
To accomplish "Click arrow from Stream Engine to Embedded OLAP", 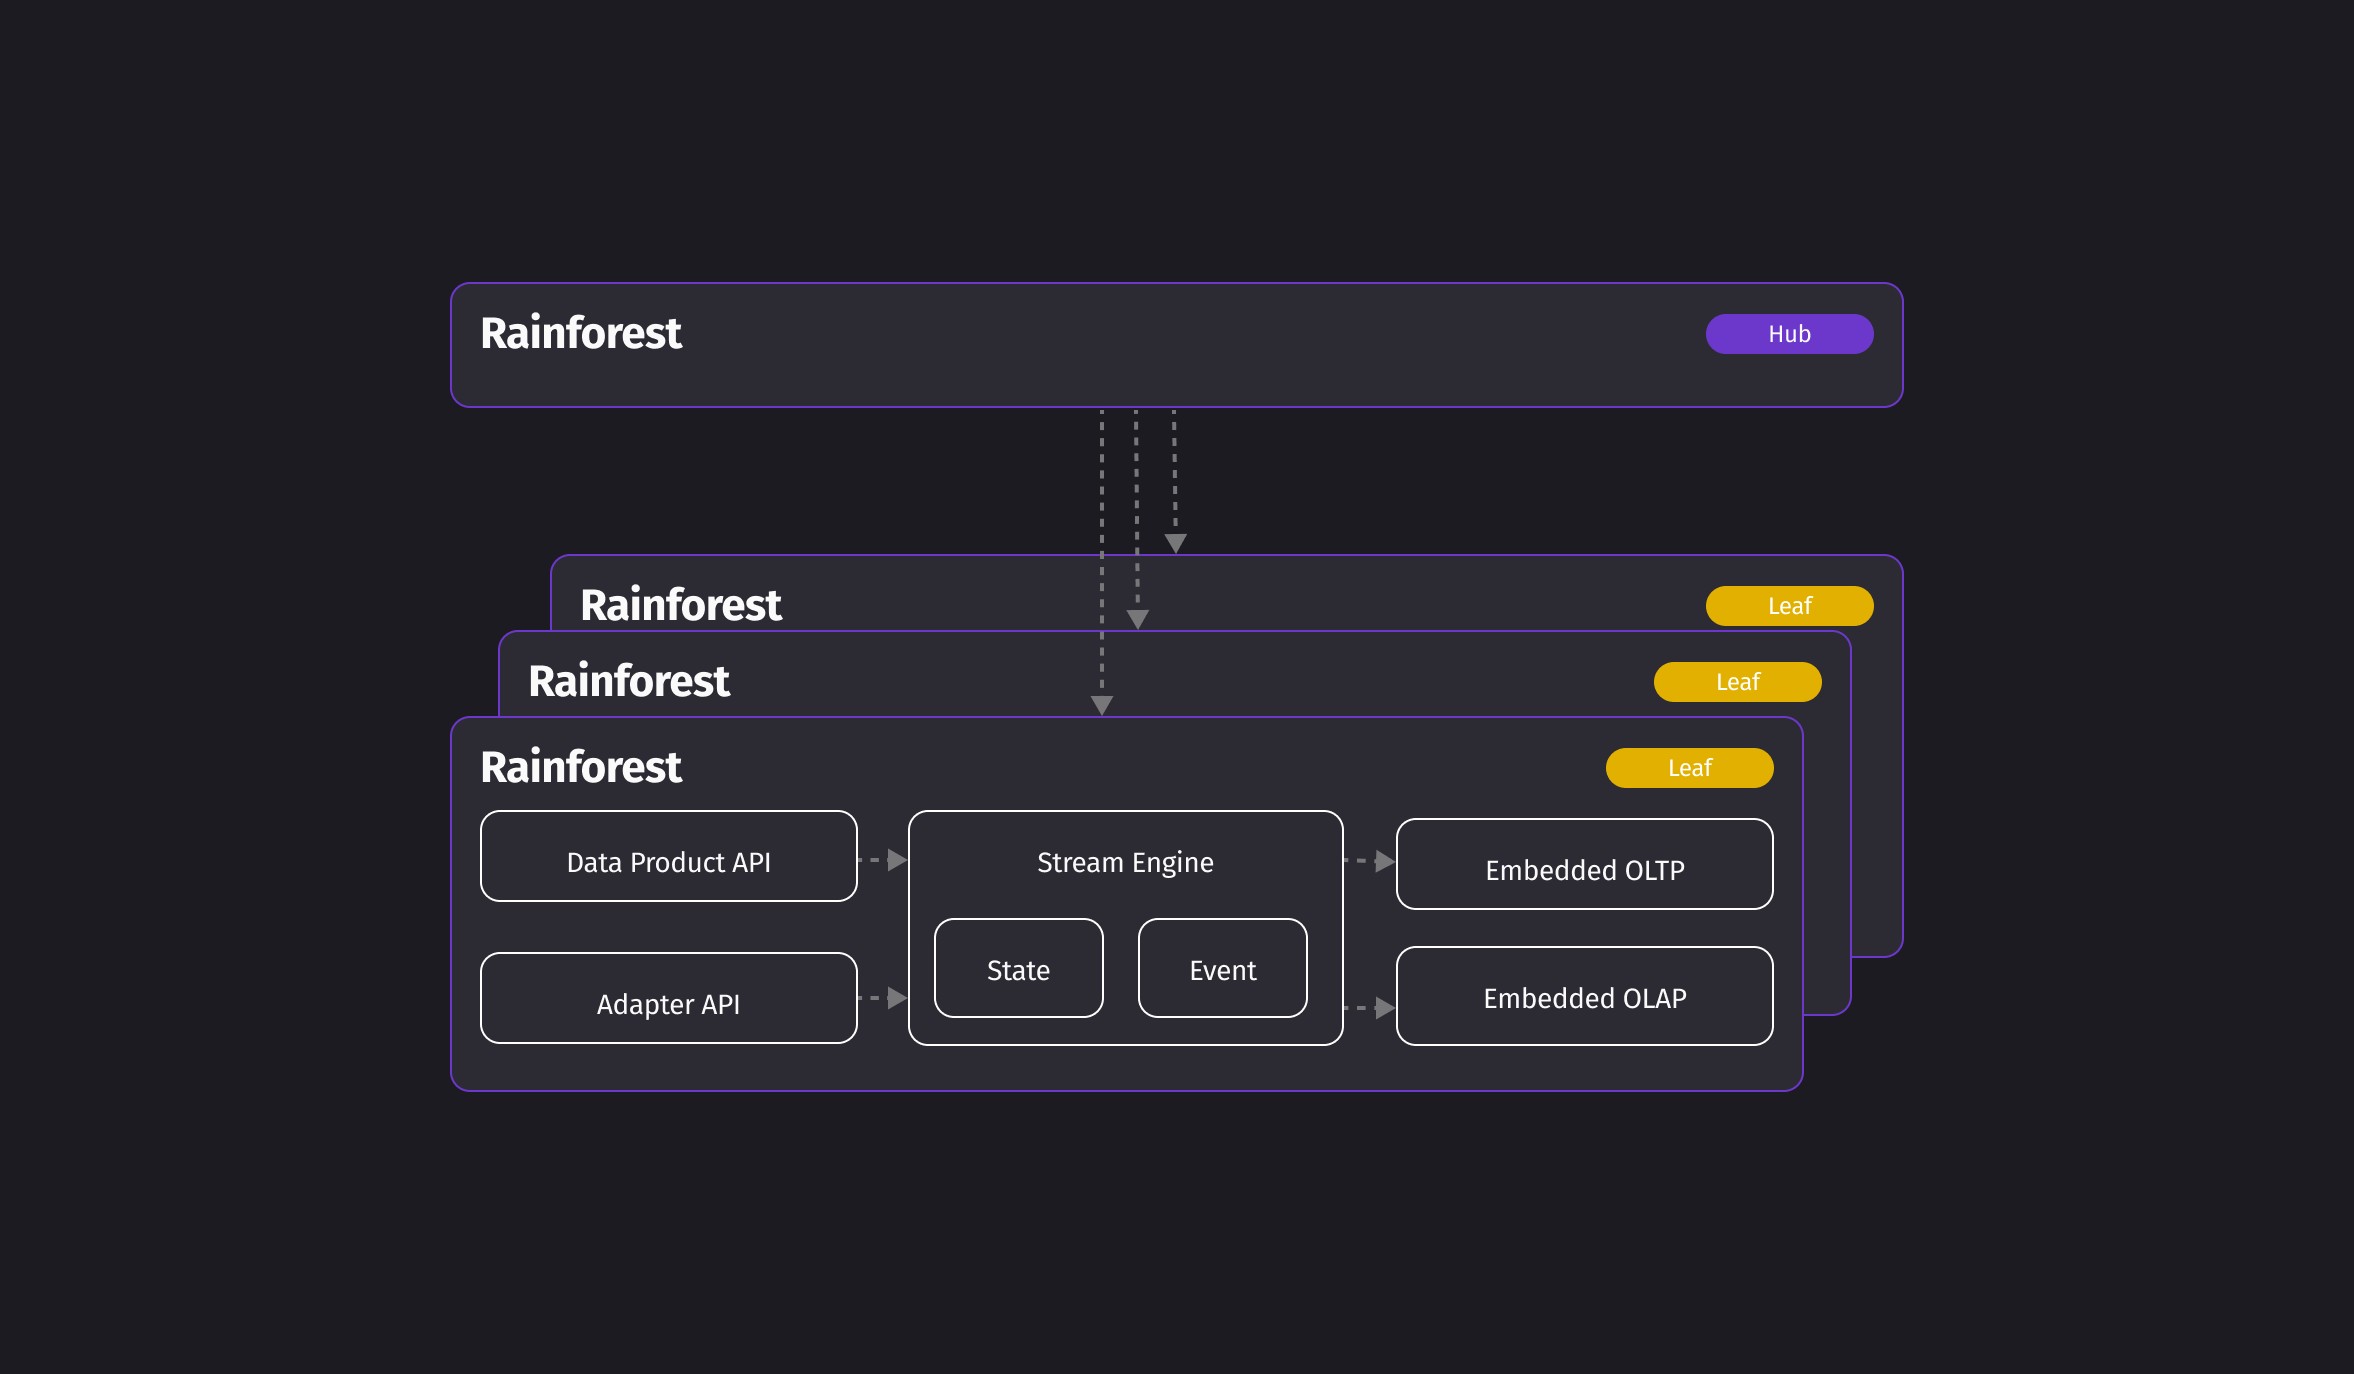I will 1370,1008.
